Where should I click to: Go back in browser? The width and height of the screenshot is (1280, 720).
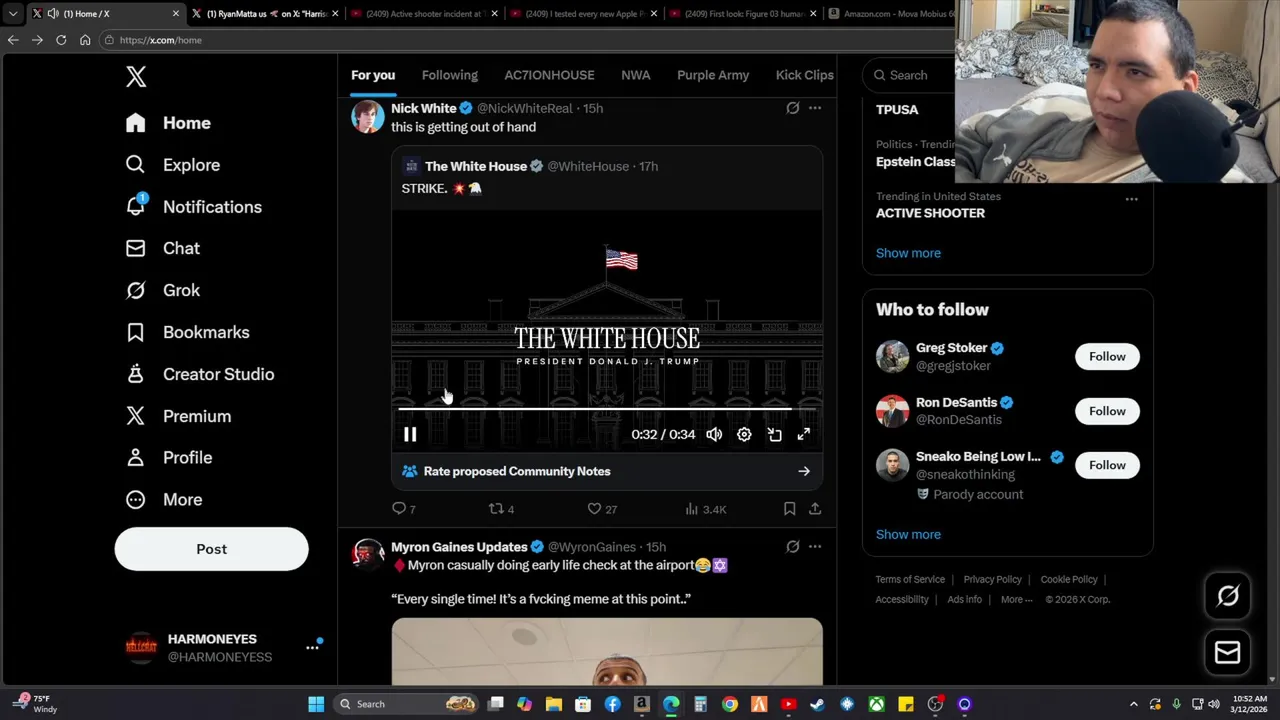[x=13, y=40]
